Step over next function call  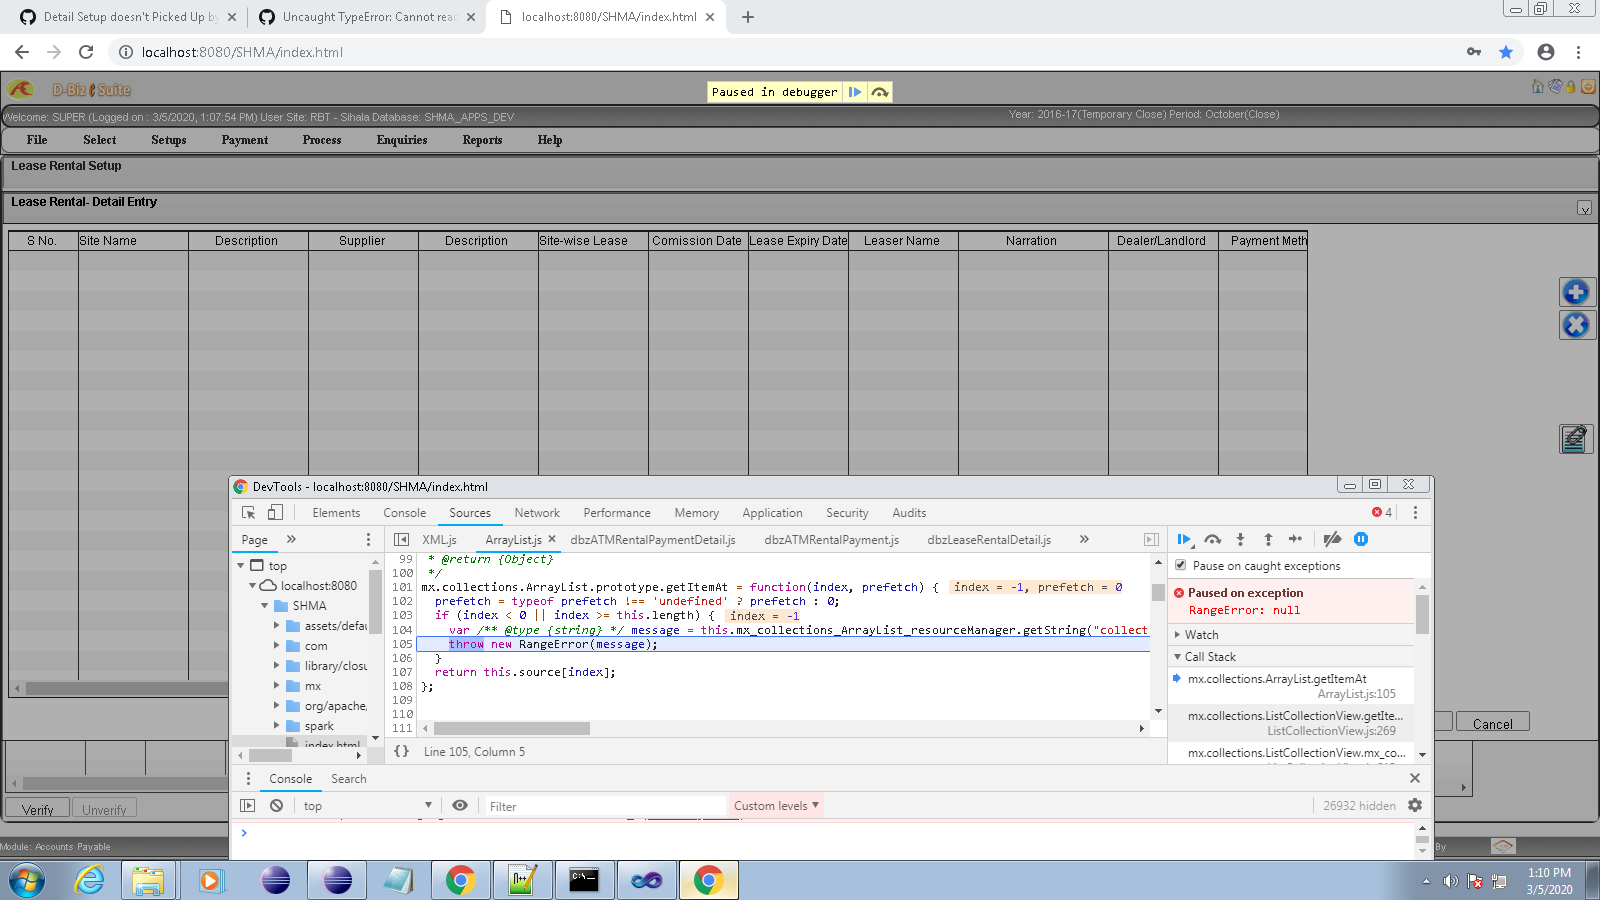pyautogui.click(x=1212, y=539)
